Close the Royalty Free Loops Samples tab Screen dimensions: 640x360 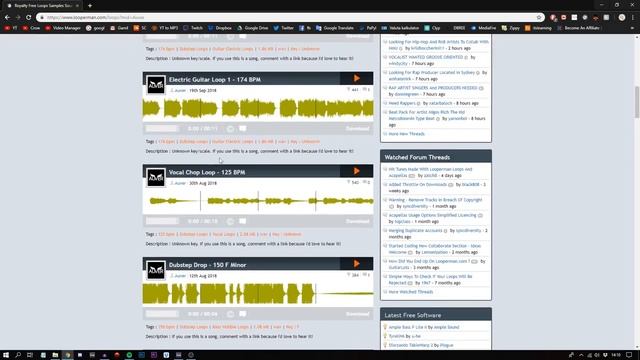[77, 6]
